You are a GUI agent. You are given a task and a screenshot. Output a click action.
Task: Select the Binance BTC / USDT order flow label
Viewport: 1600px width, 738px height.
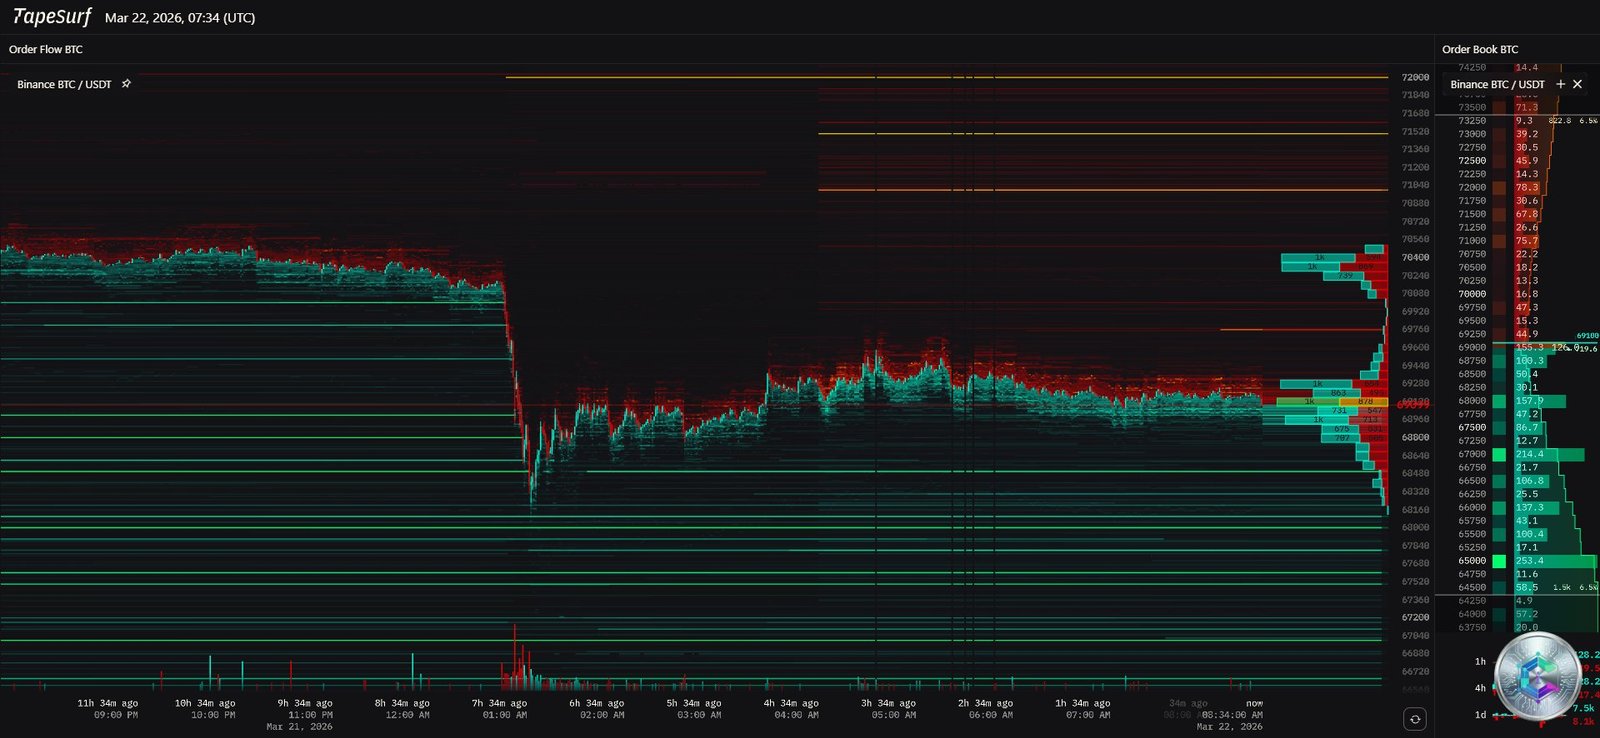(64, 84)
